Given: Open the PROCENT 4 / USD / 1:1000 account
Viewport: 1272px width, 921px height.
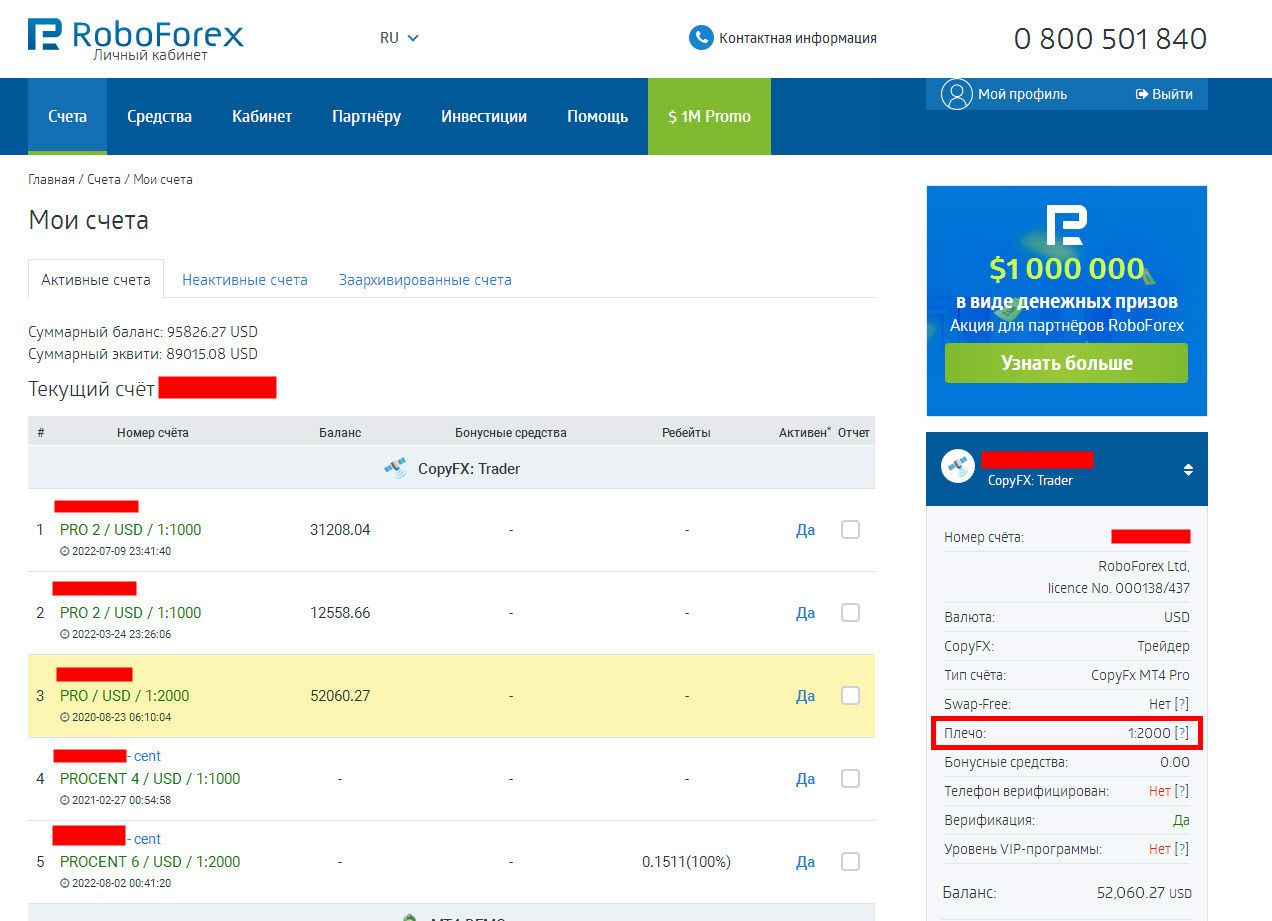Looking at the screenshot, I should coord(150,779).
